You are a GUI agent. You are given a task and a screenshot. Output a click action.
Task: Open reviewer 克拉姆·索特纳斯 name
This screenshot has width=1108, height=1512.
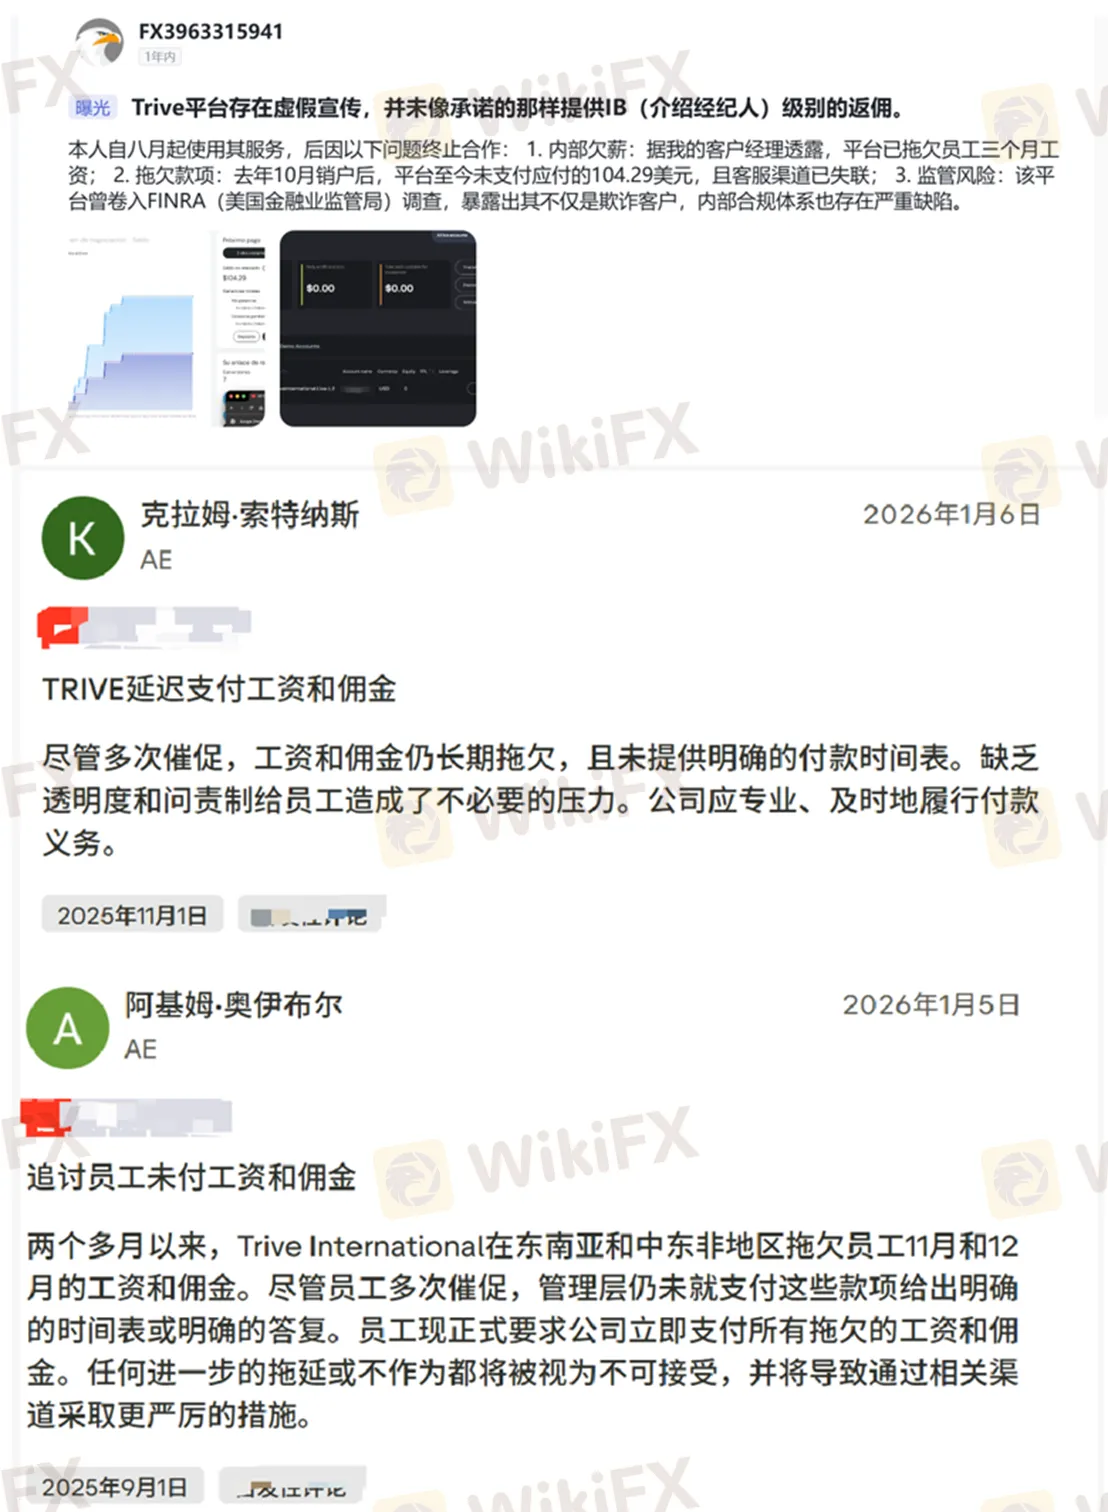point(250,515)
